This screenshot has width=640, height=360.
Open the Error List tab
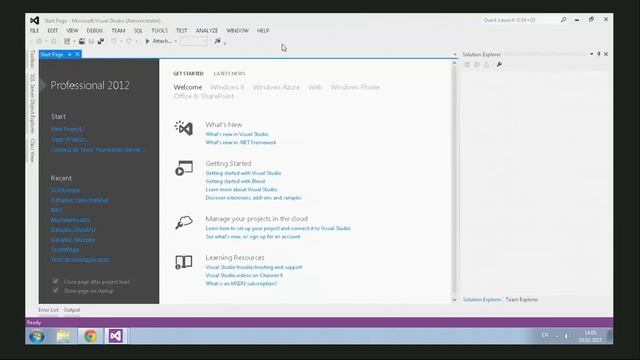coord(48,310)
